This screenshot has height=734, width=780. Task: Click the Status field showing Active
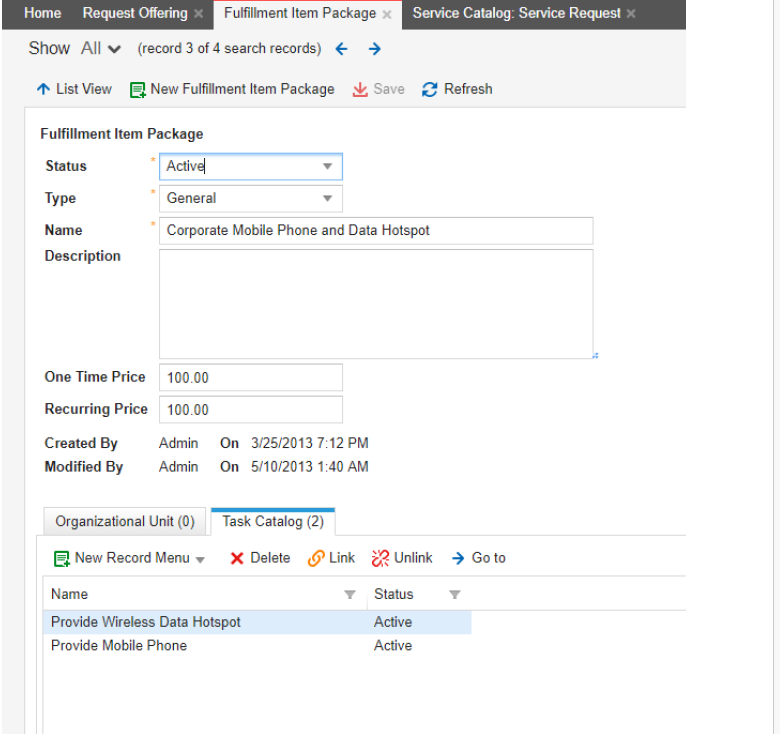[x=251, y=167]
